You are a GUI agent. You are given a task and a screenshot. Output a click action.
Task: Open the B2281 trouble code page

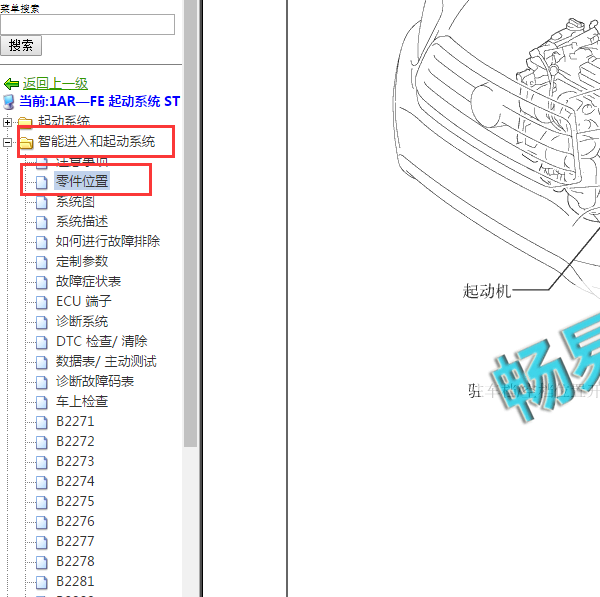75,581
